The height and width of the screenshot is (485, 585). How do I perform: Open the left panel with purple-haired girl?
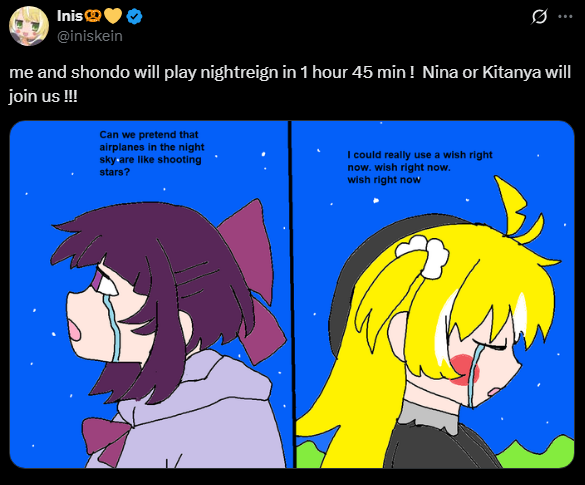[x=149, y=294]
